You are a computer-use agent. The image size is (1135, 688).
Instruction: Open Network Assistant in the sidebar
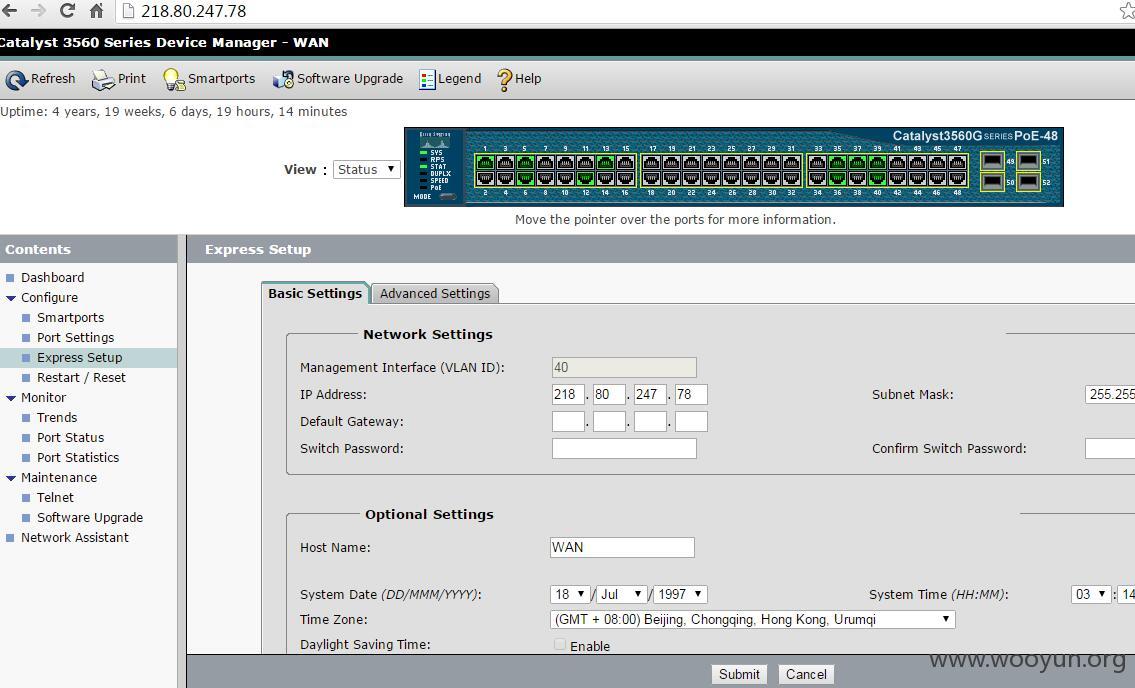click(75, 537)
